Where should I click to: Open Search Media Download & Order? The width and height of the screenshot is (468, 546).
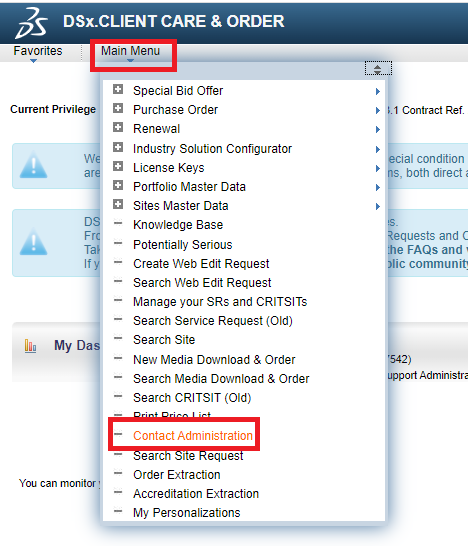[x=221, y=379]
